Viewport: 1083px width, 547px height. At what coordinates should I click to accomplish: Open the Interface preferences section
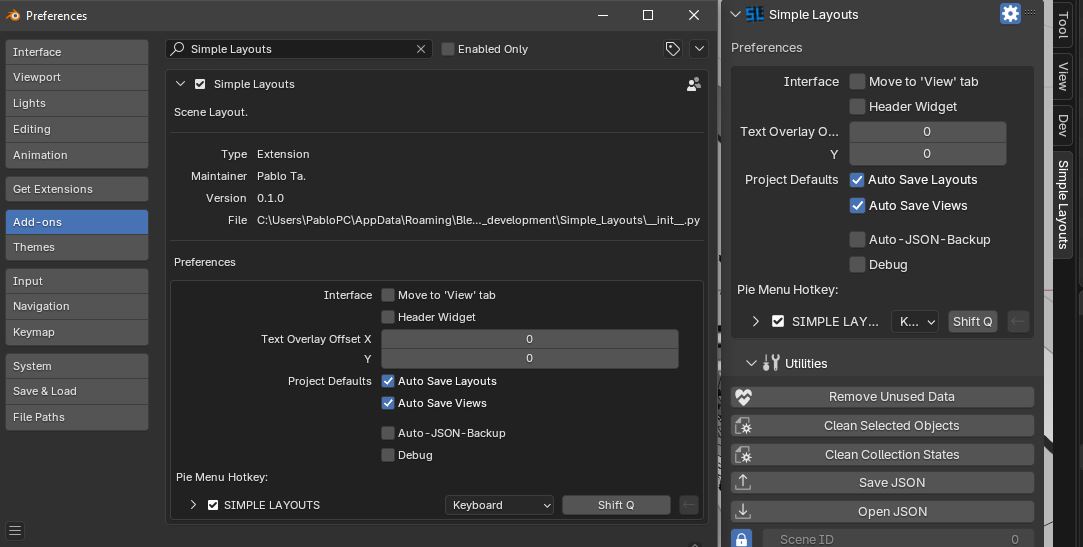coord(77,52)
